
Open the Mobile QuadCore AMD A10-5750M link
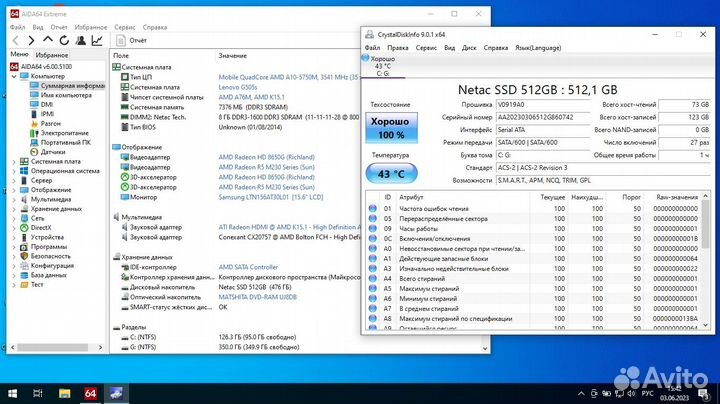point(288,77)
